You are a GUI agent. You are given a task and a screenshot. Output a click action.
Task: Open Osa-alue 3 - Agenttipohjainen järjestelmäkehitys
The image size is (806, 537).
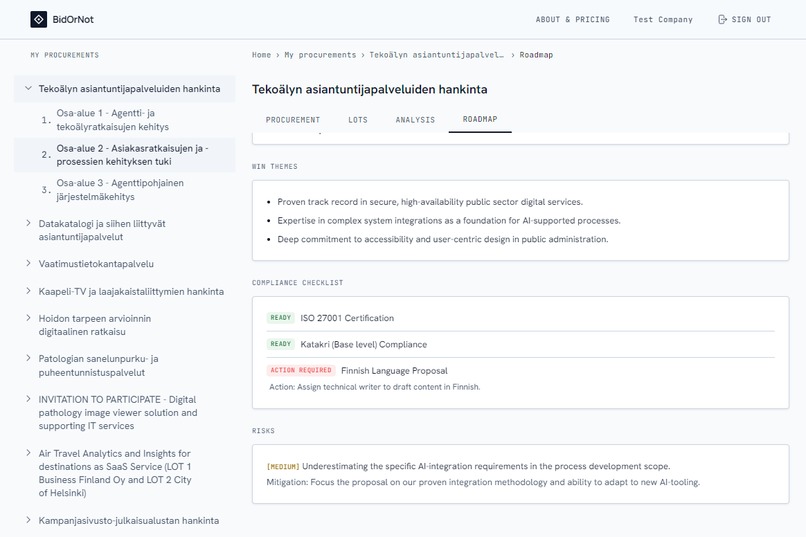click(120, 190)
